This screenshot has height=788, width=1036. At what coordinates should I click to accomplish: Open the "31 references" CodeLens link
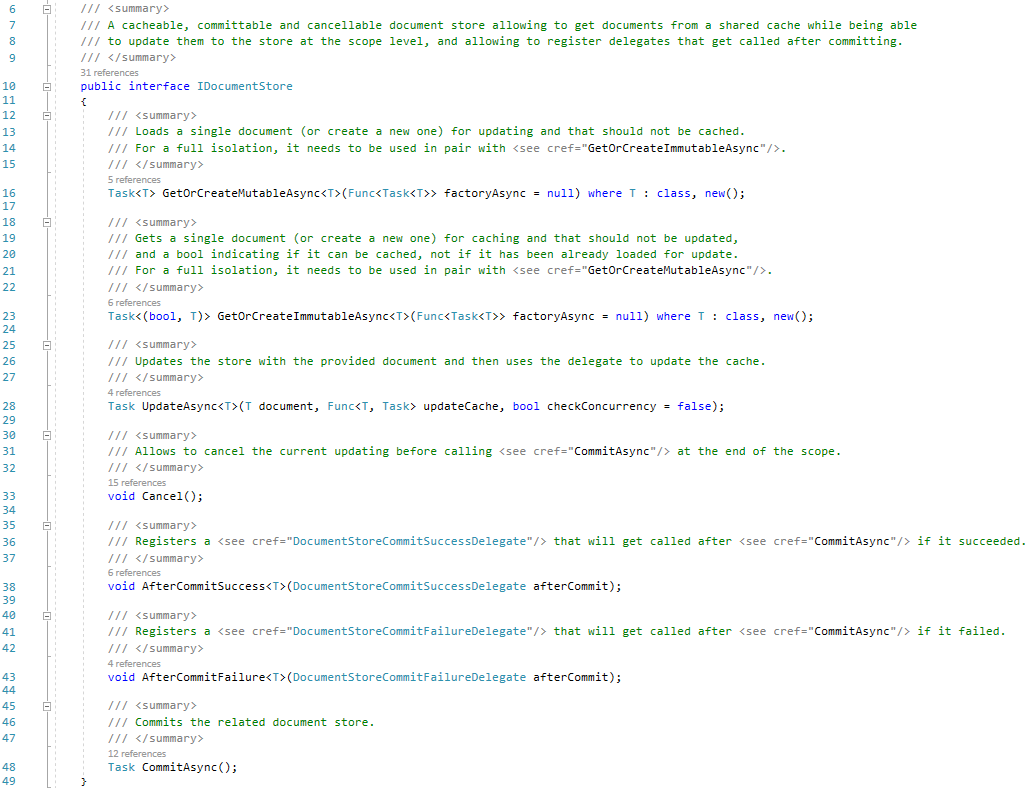[x=110, y=73]
